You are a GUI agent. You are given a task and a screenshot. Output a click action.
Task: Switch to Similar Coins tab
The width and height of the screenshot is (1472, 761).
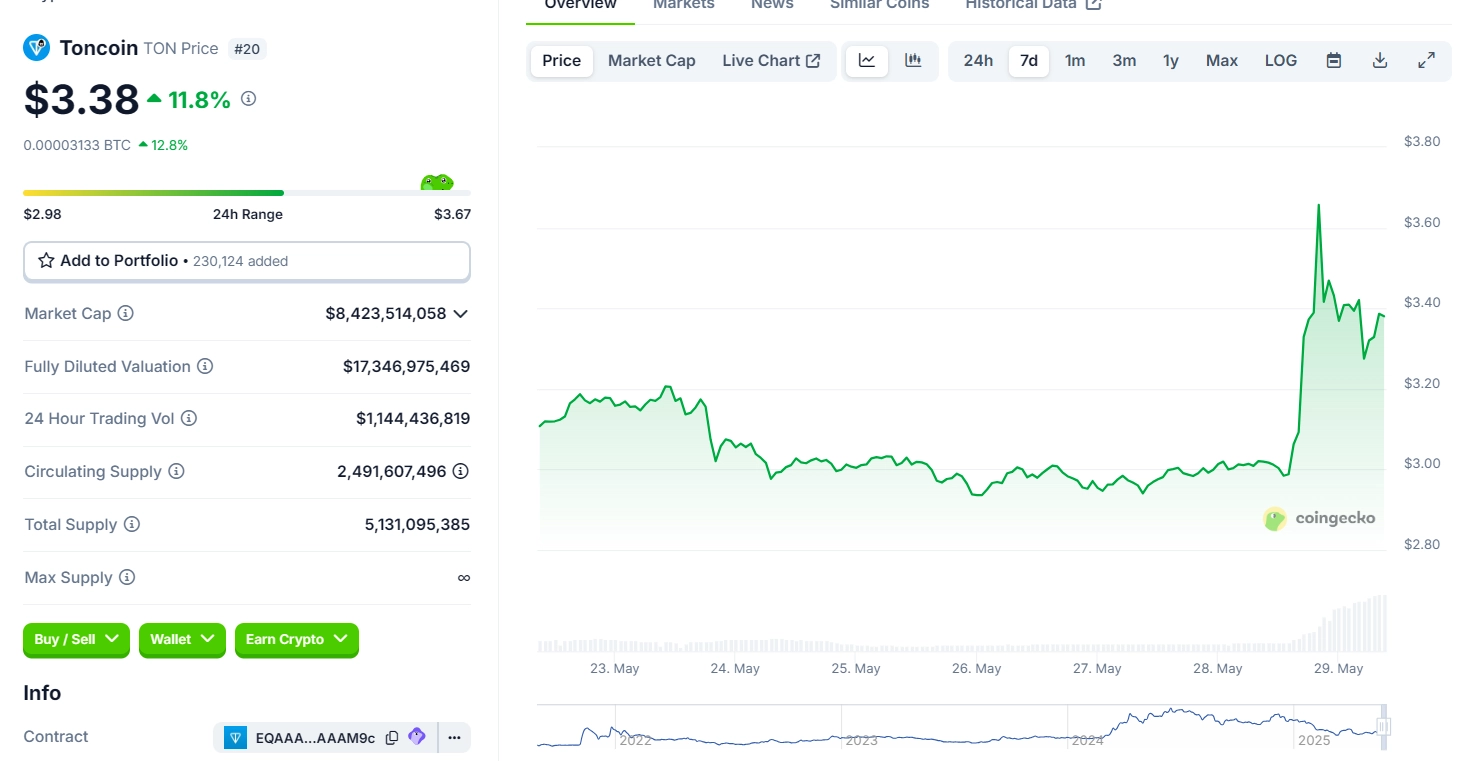click(880, 5)
